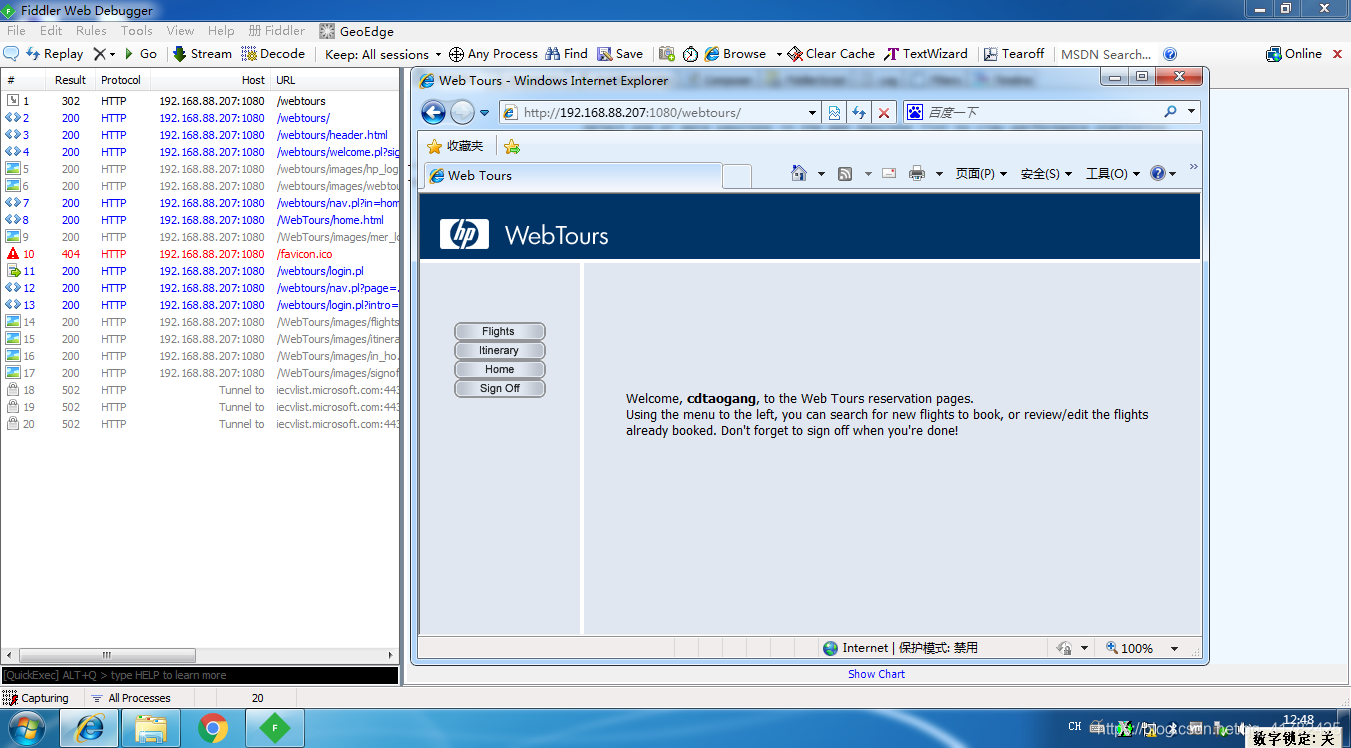Expand the Browse dropdown arrow
Viewport: 1351px width, 748px height.
(x=779, y=54)
